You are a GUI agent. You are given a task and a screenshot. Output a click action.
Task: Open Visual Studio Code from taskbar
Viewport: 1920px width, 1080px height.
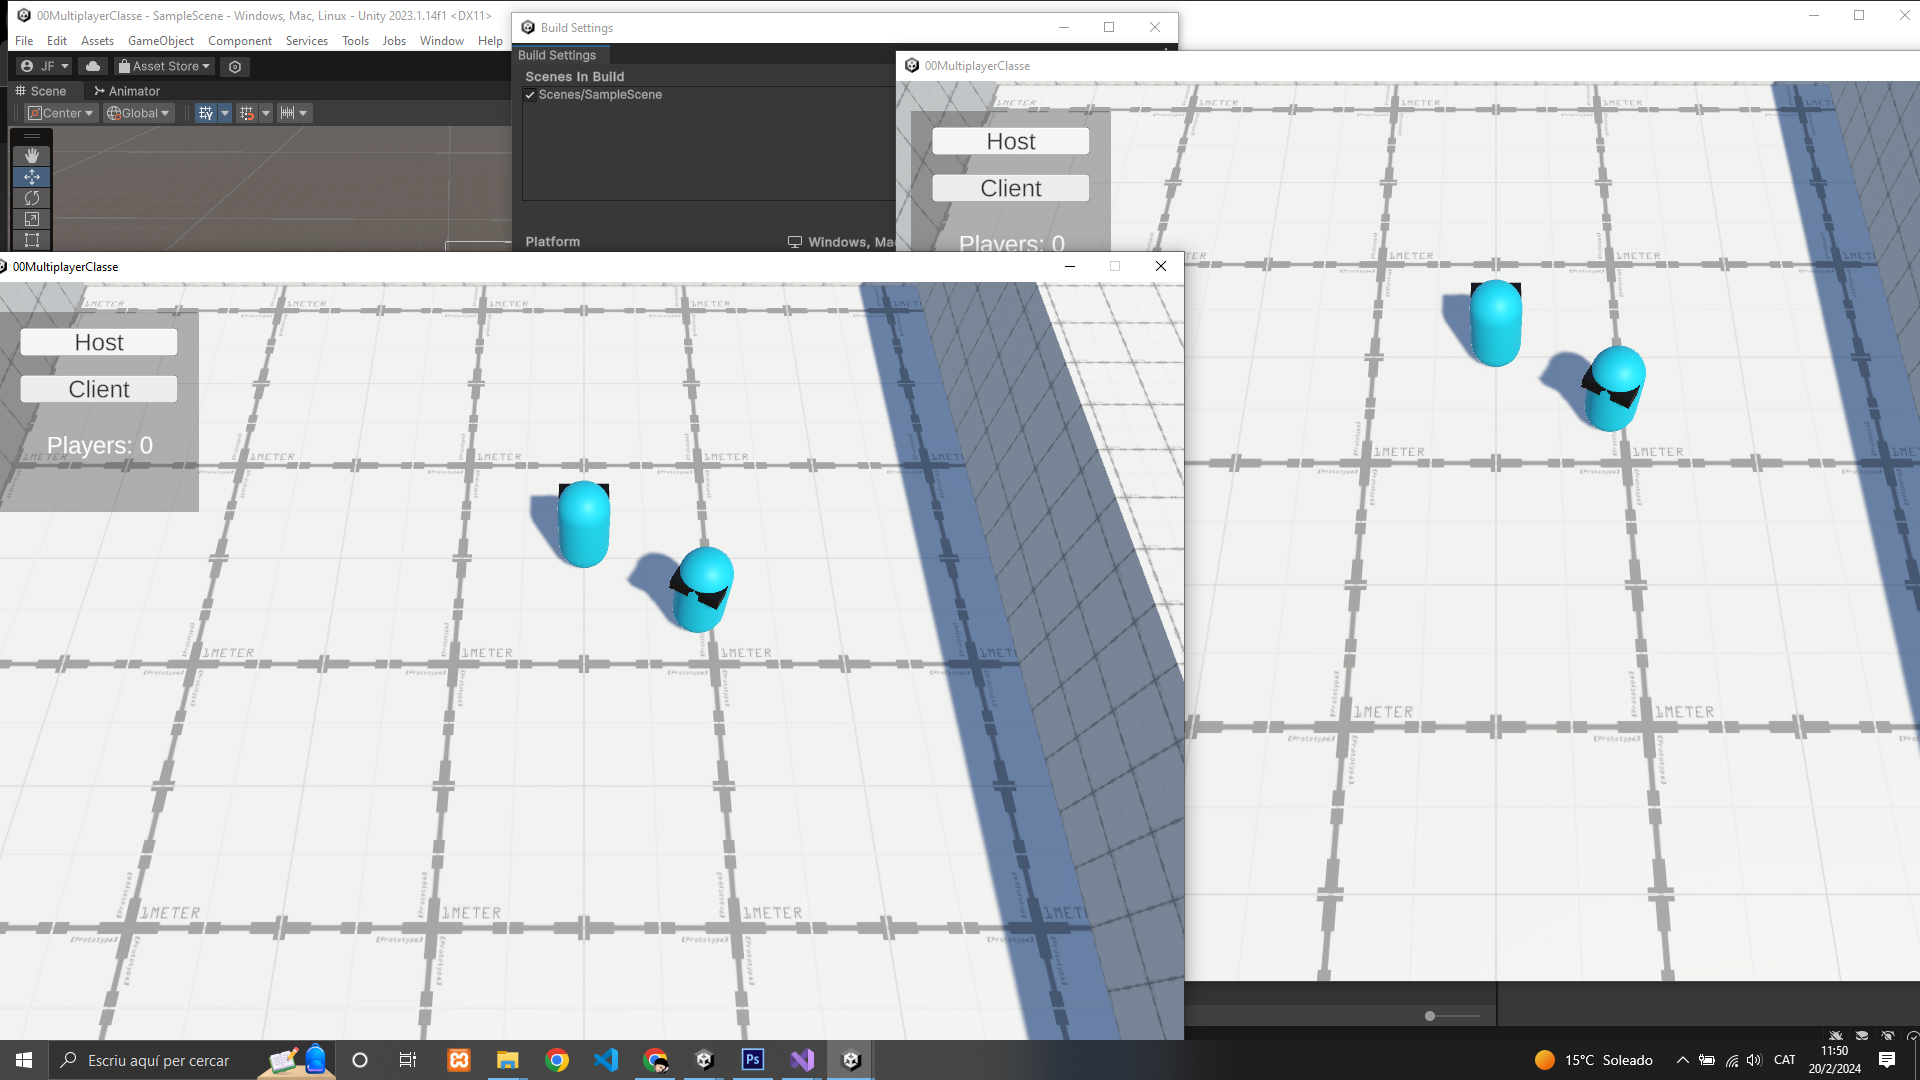tap(606, 1060)
